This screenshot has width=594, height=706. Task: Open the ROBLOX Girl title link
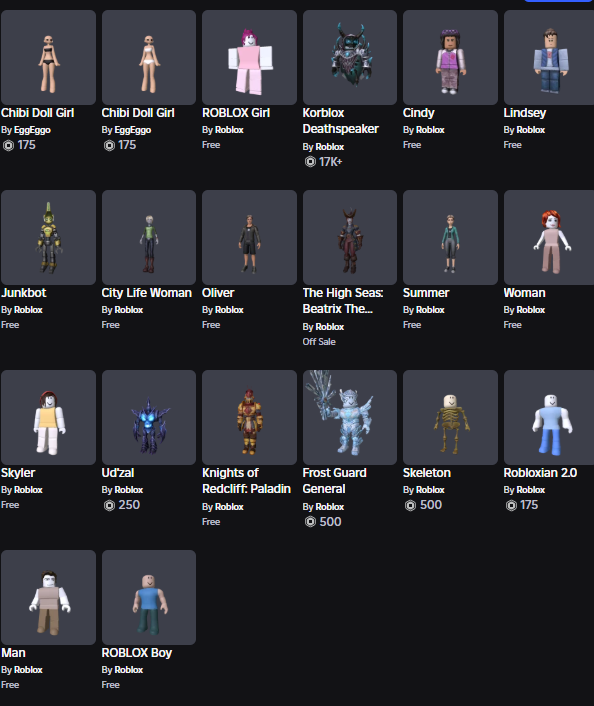[x=236, y=113]
